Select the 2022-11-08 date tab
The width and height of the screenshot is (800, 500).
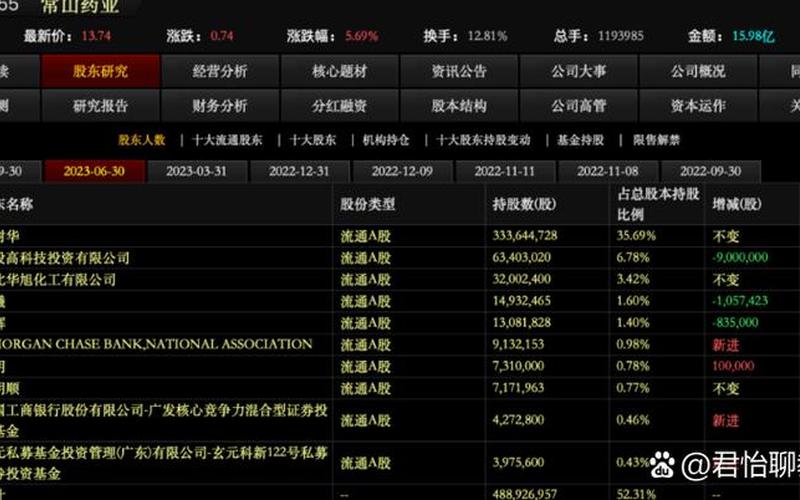(x=608, y=171)
